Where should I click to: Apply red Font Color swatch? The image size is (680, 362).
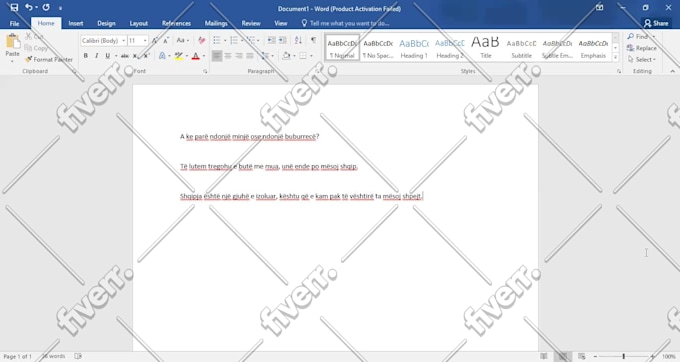pos(196,55)
